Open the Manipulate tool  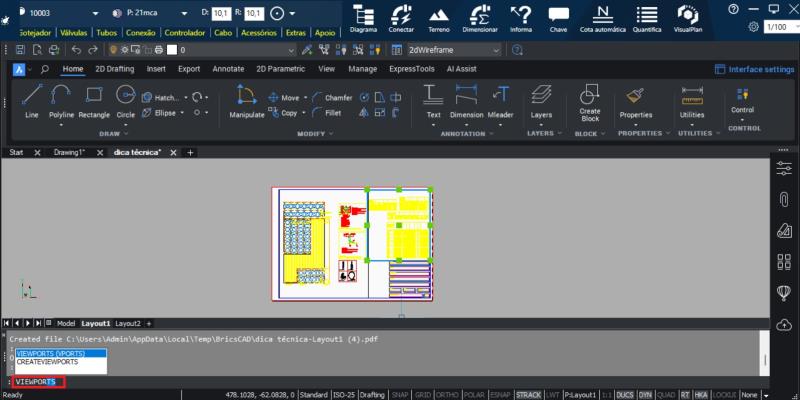(x=246, y=100)
